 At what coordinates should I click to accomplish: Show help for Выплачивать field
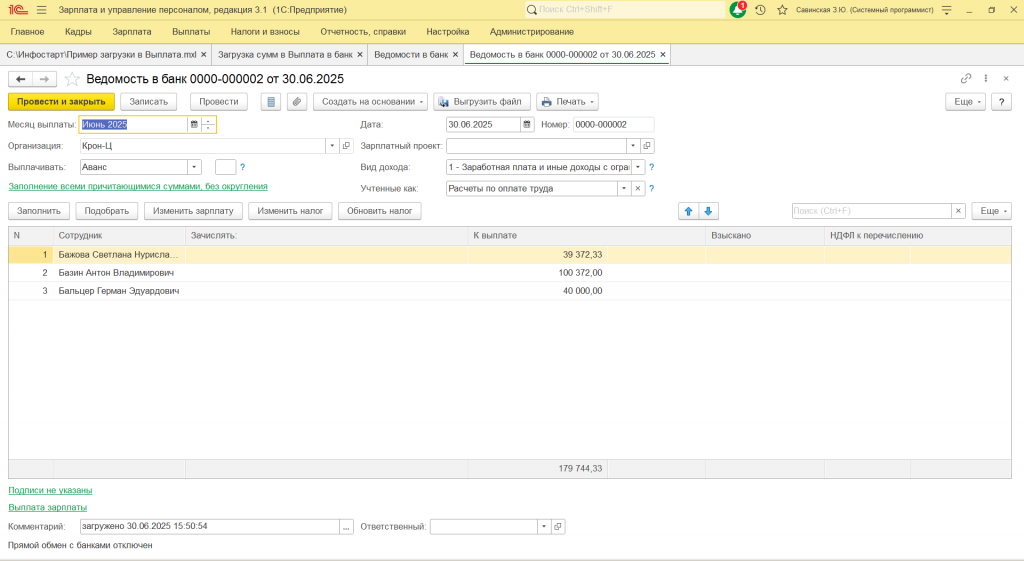coord(242,167)
